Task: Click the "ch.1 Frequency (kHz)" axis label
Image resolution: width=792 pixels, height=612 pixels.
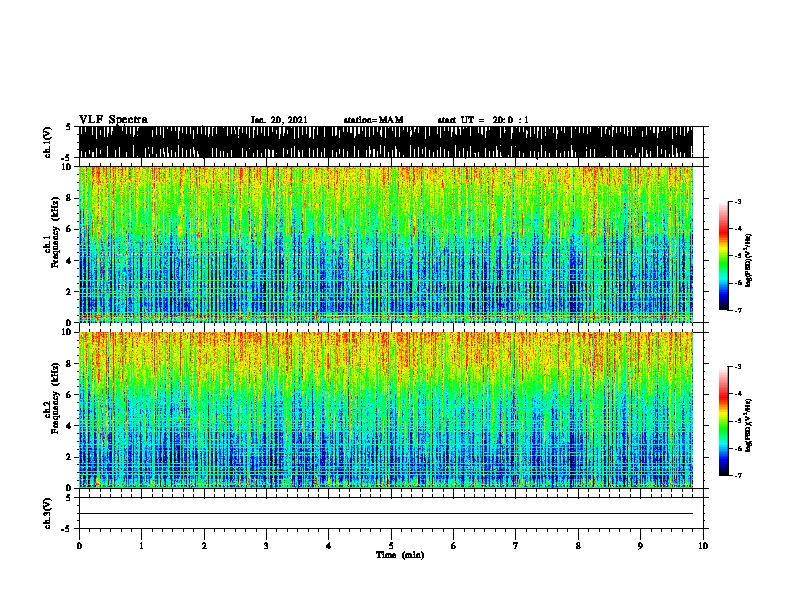Action: point(52,234)
